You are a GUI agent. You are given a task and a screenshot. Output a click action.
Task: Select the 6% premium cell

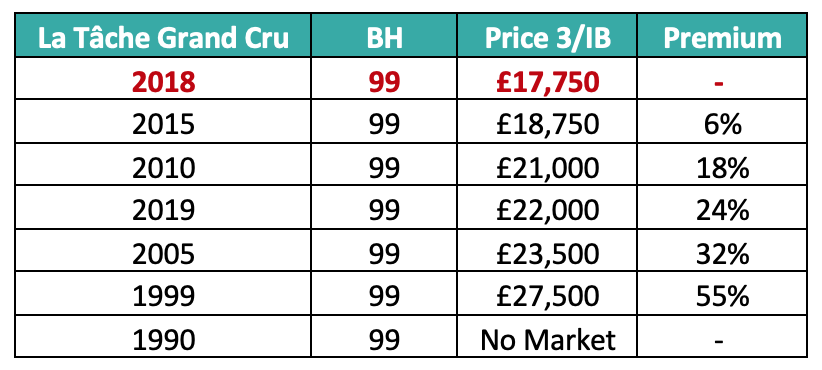[x=722, y=121]
